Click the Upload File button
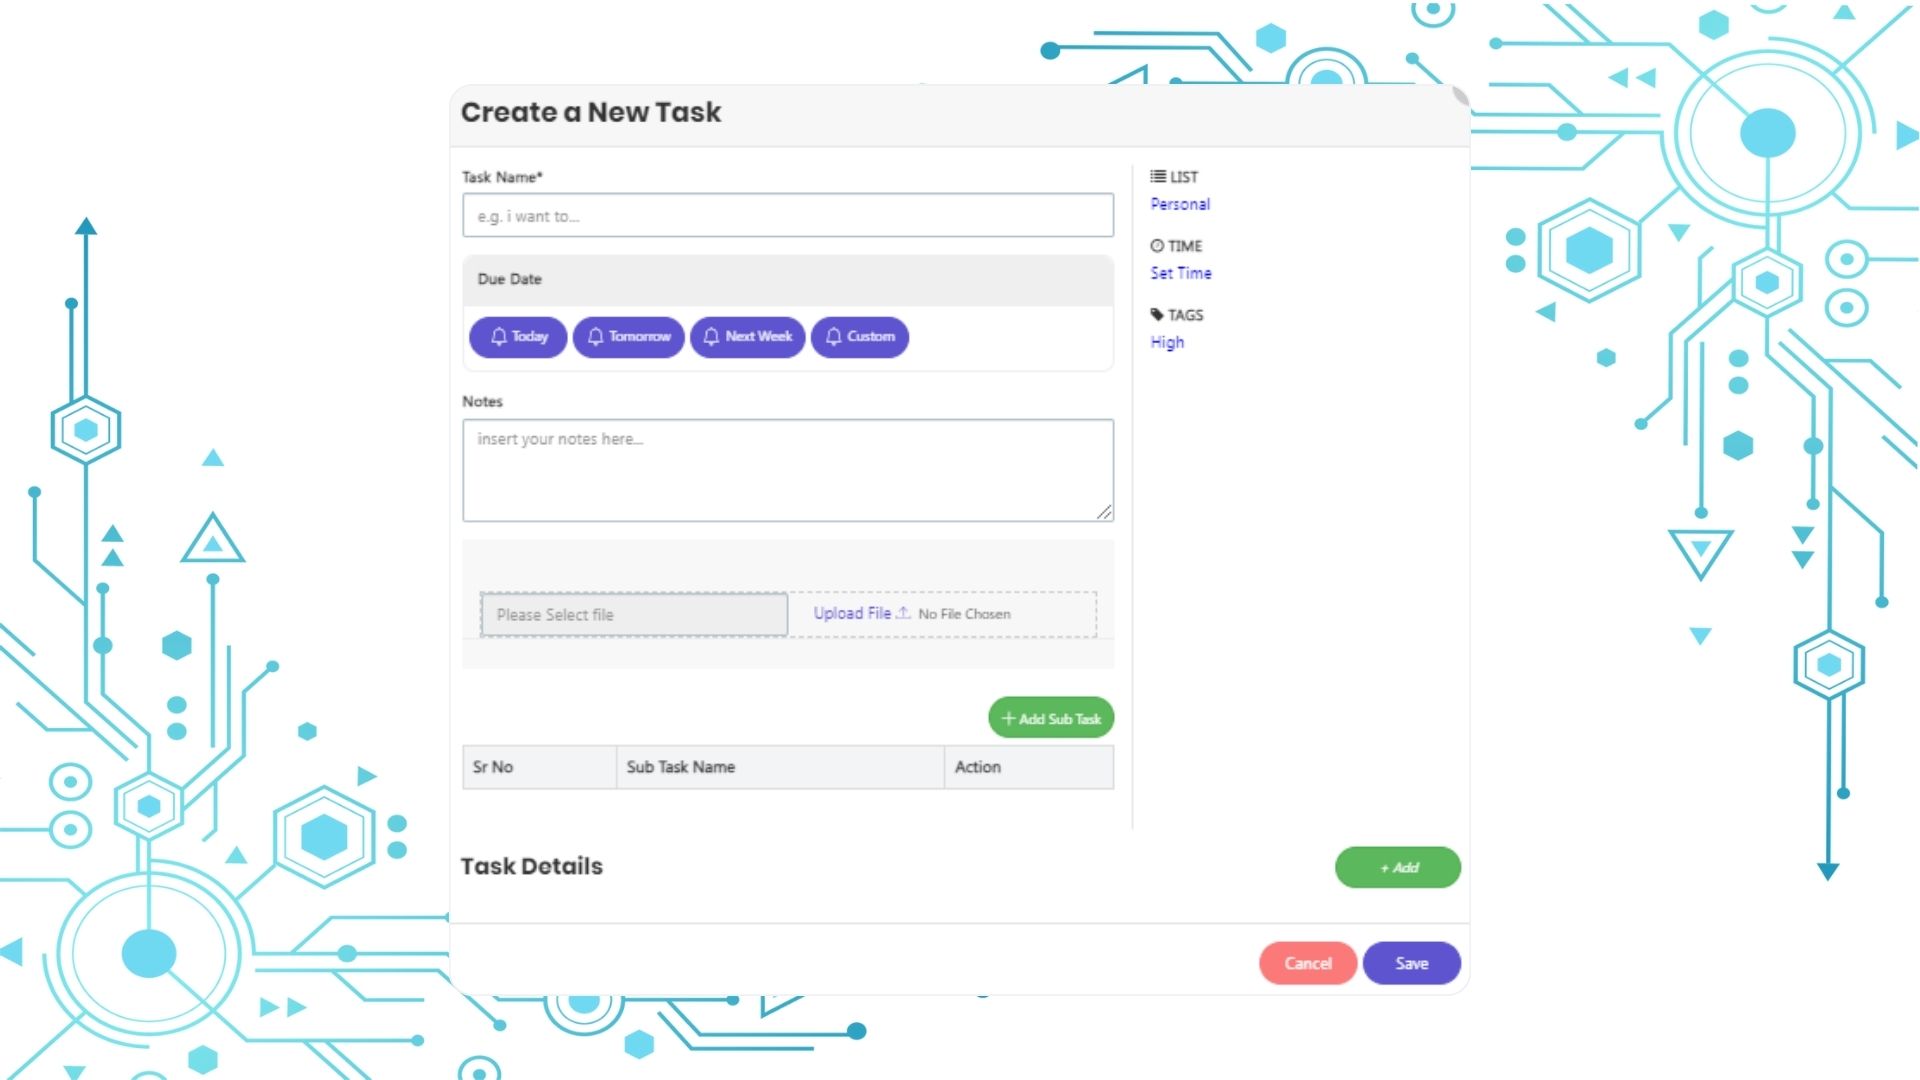 pyautogui.click(x=858, y=612)
